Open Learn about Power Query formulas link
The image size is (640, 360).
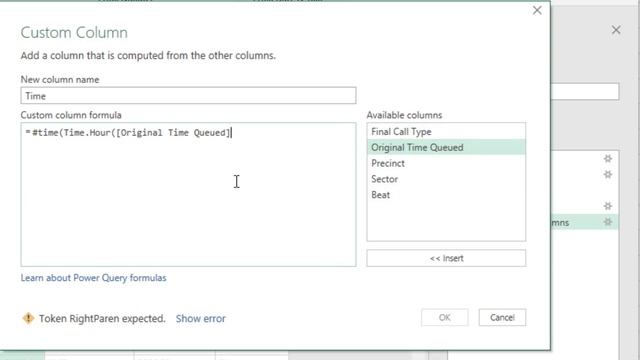pos(93,278)
